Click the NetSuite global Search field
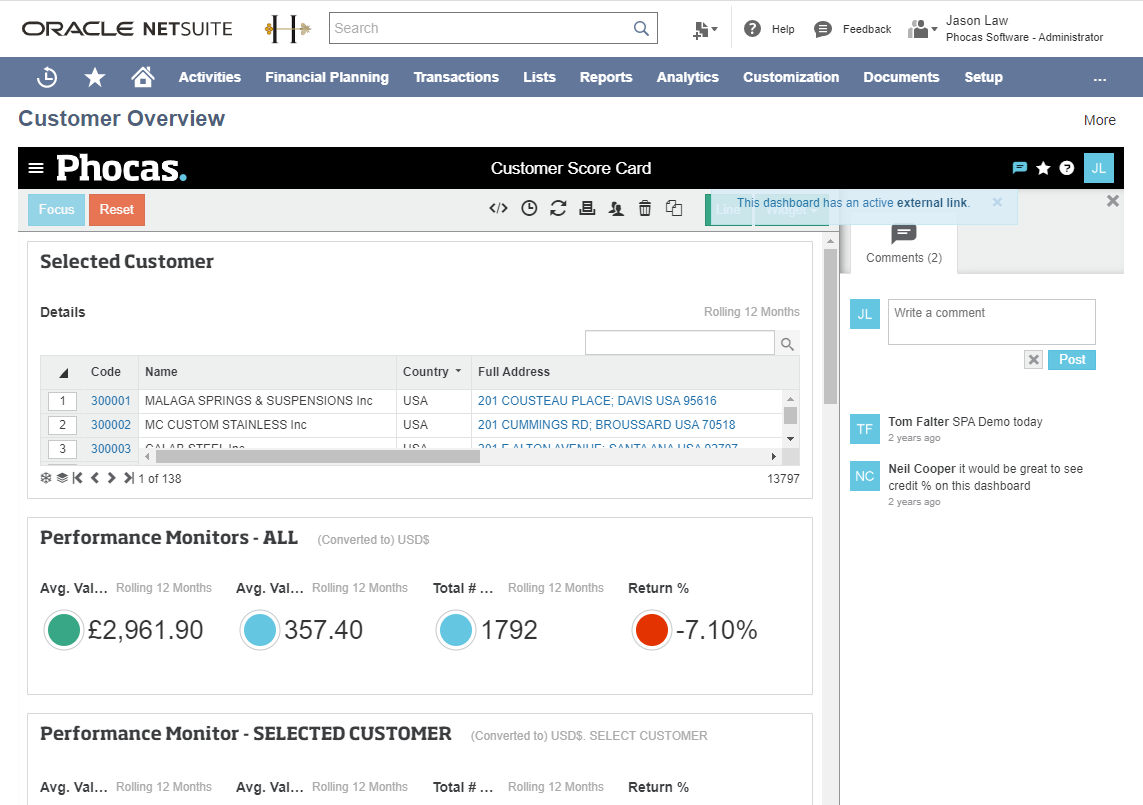This screenshot has width=1143, height=805. coord(481,28)
